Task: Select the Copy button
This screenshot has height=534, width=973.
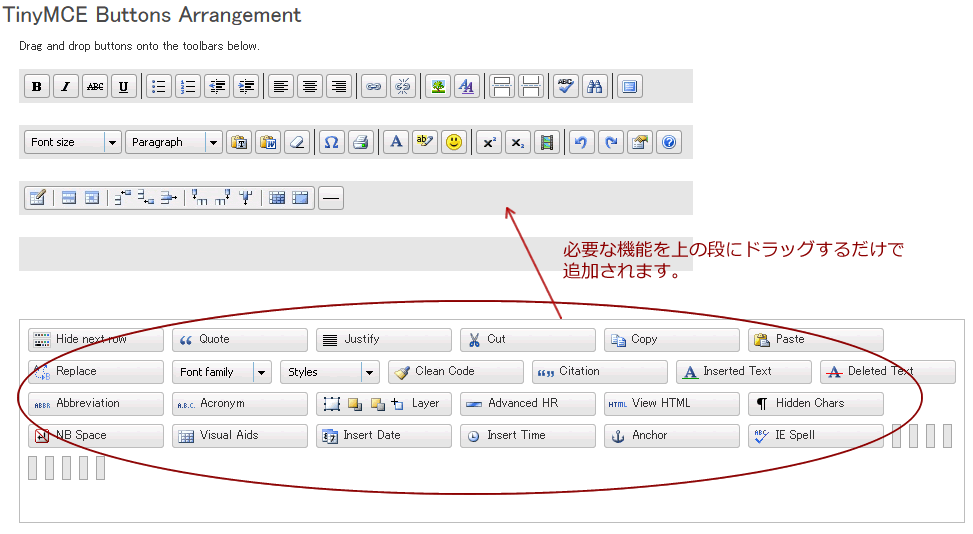Action: [671, 340]
